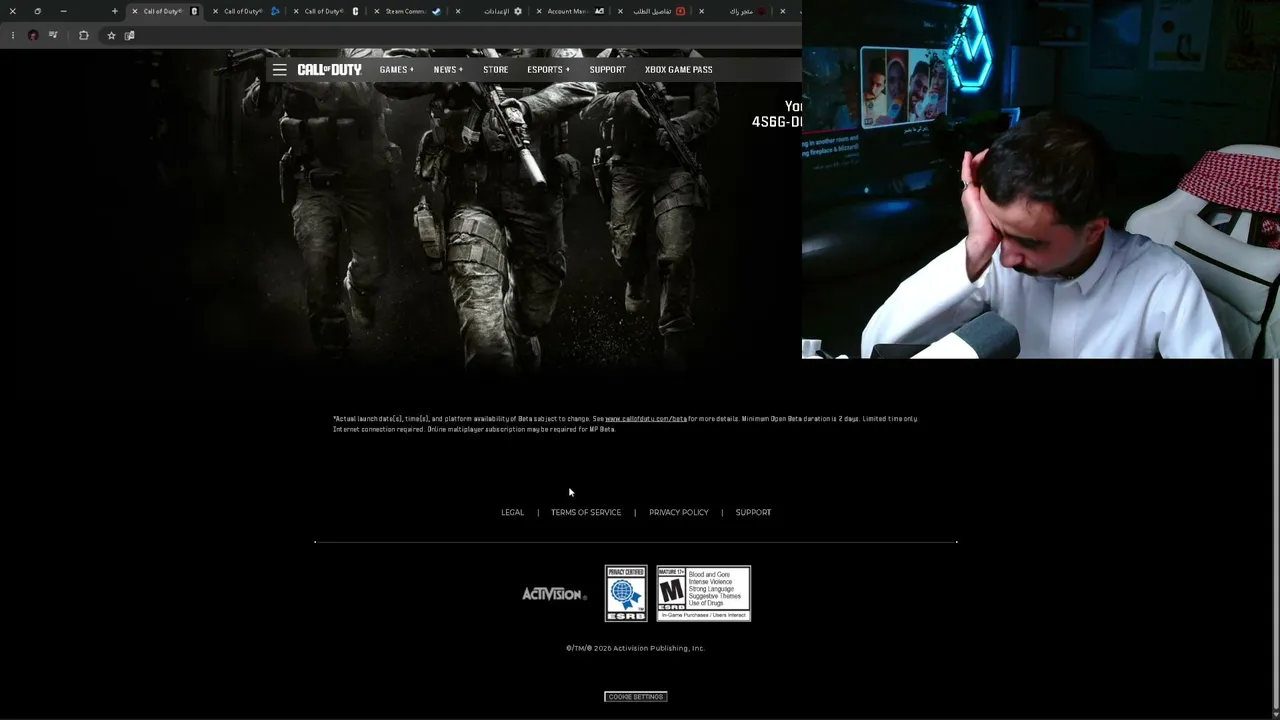Close the تفاصيل الطلب tab
This screenshot has height=720, width=1280.
620,11
